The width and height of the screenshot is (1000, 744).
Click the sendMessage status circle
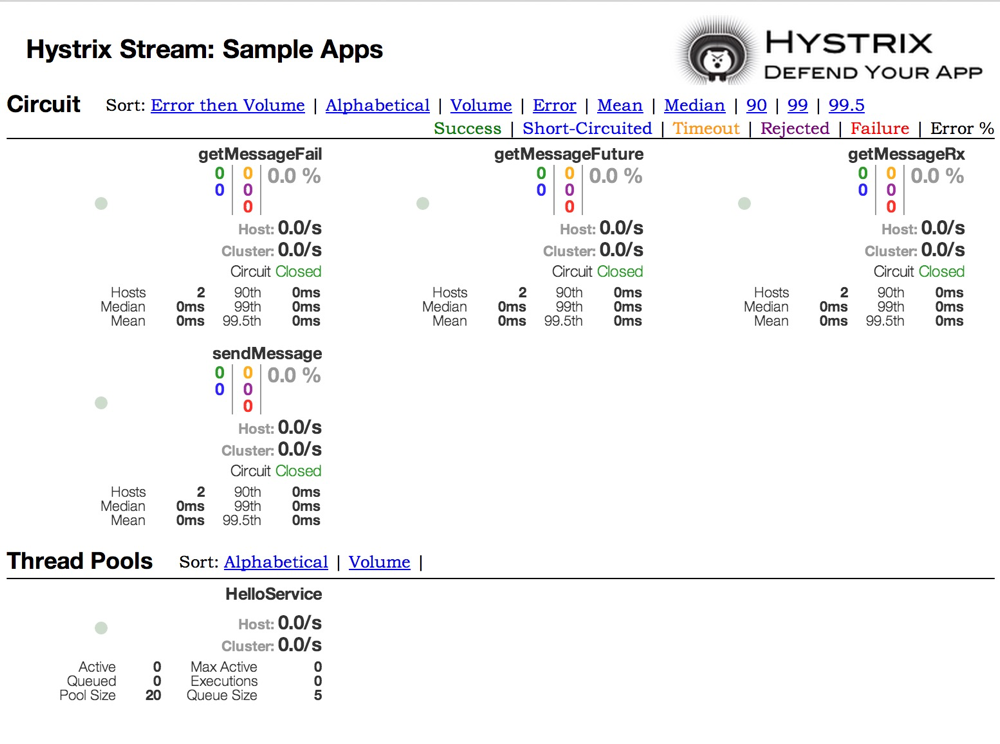click(101, 403)
